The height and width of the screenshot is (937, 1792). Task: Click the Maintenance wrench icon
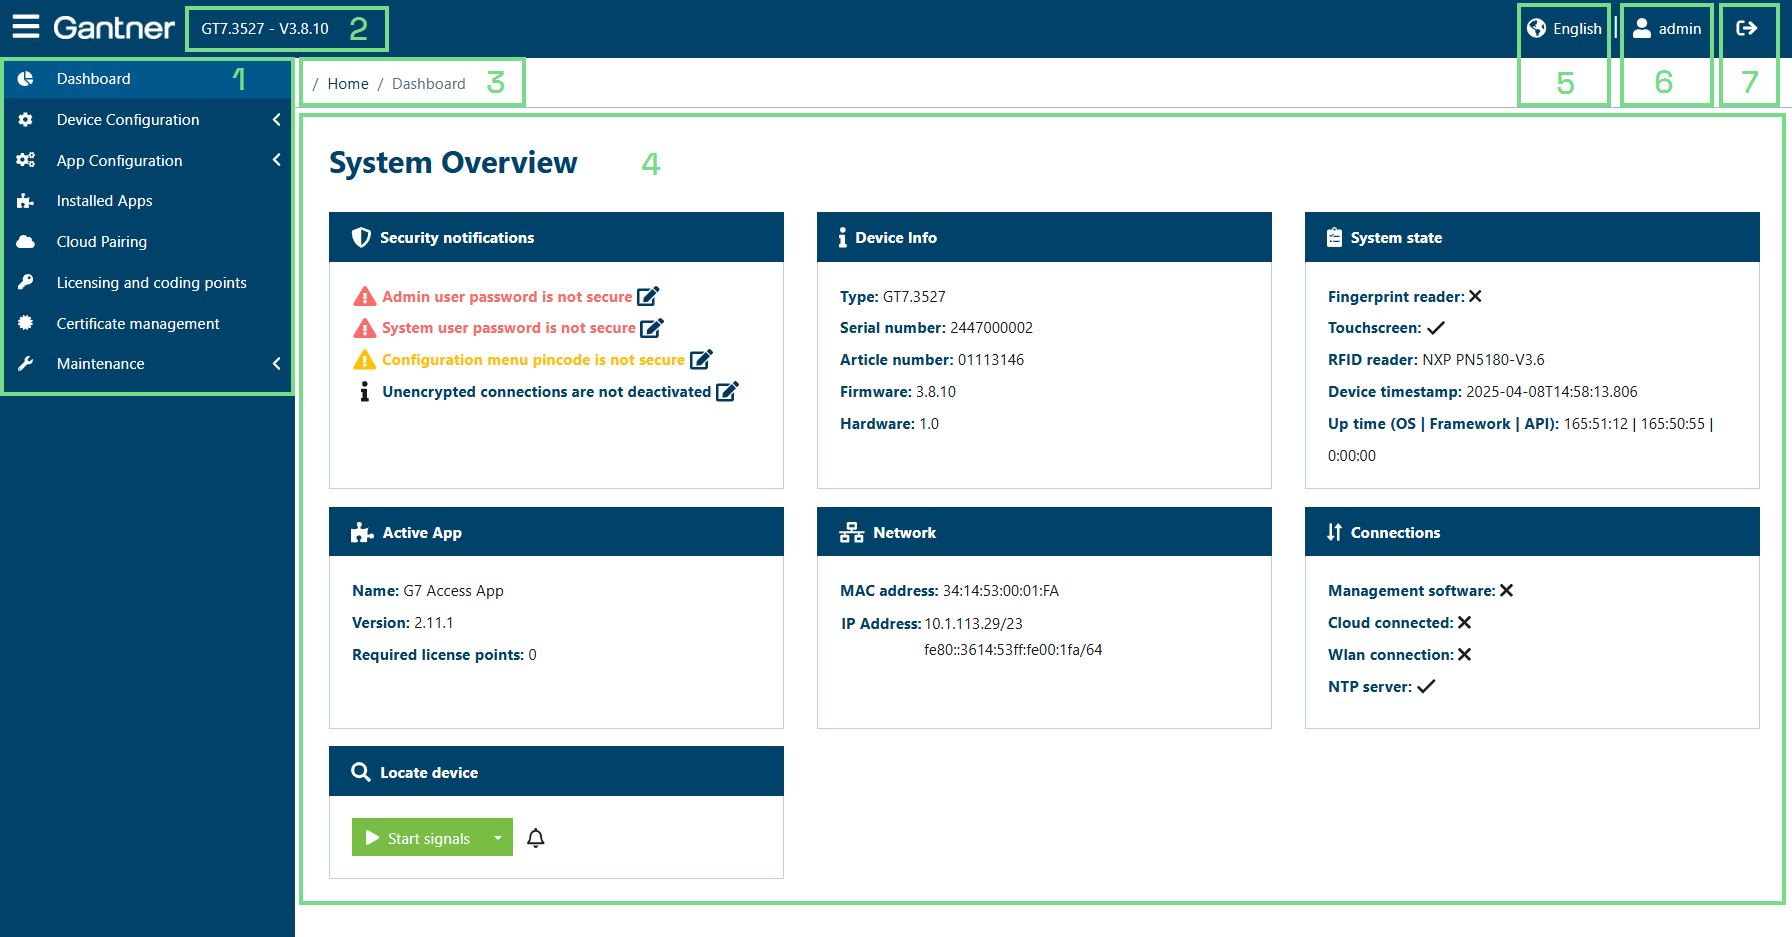(26, 364)
